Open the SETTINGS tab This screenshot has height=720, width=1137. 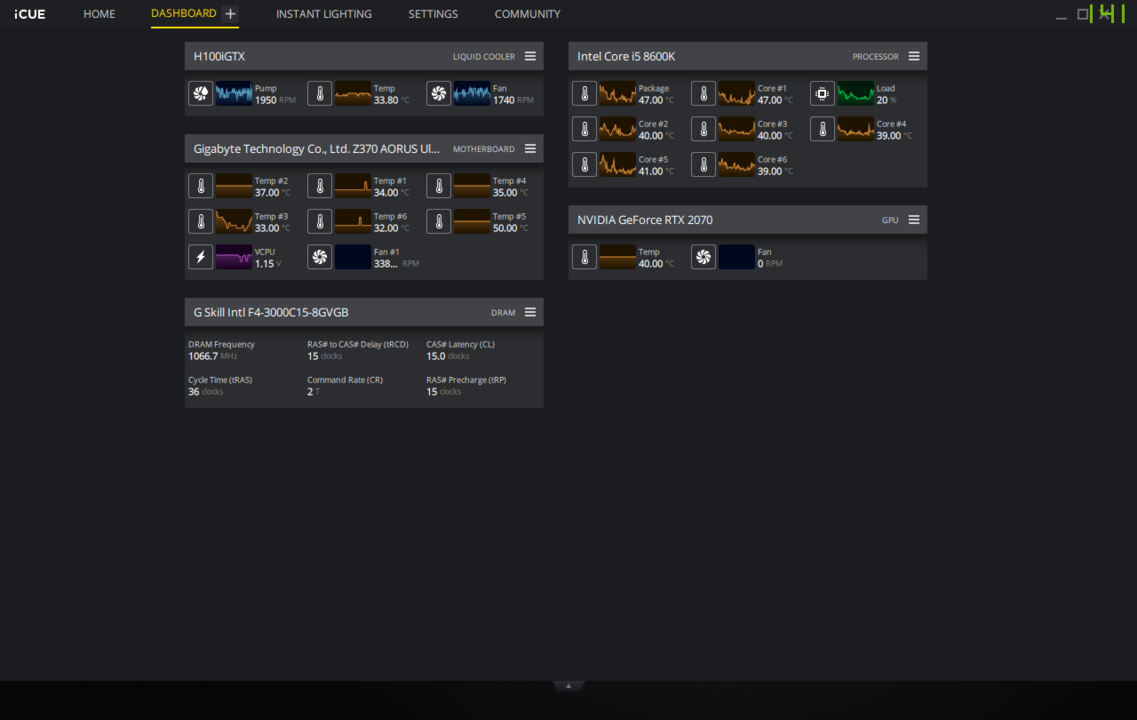click(x=433, y=14)
